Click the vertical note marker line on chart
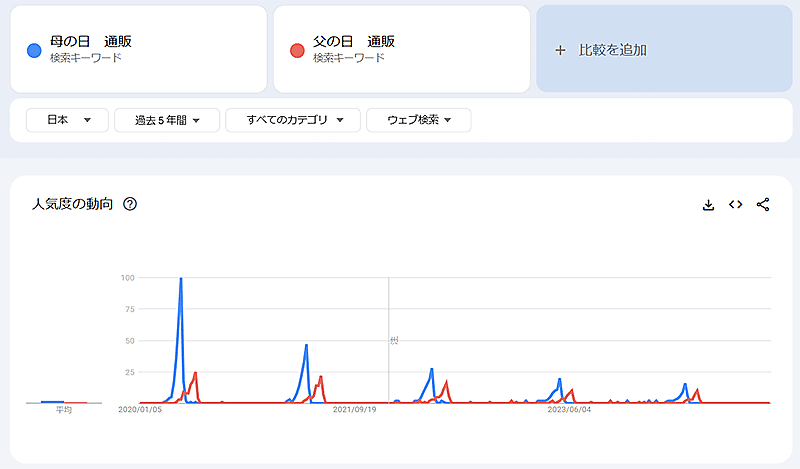The height and width of the screenshot is (469, 800). click(x=388, y=340)
